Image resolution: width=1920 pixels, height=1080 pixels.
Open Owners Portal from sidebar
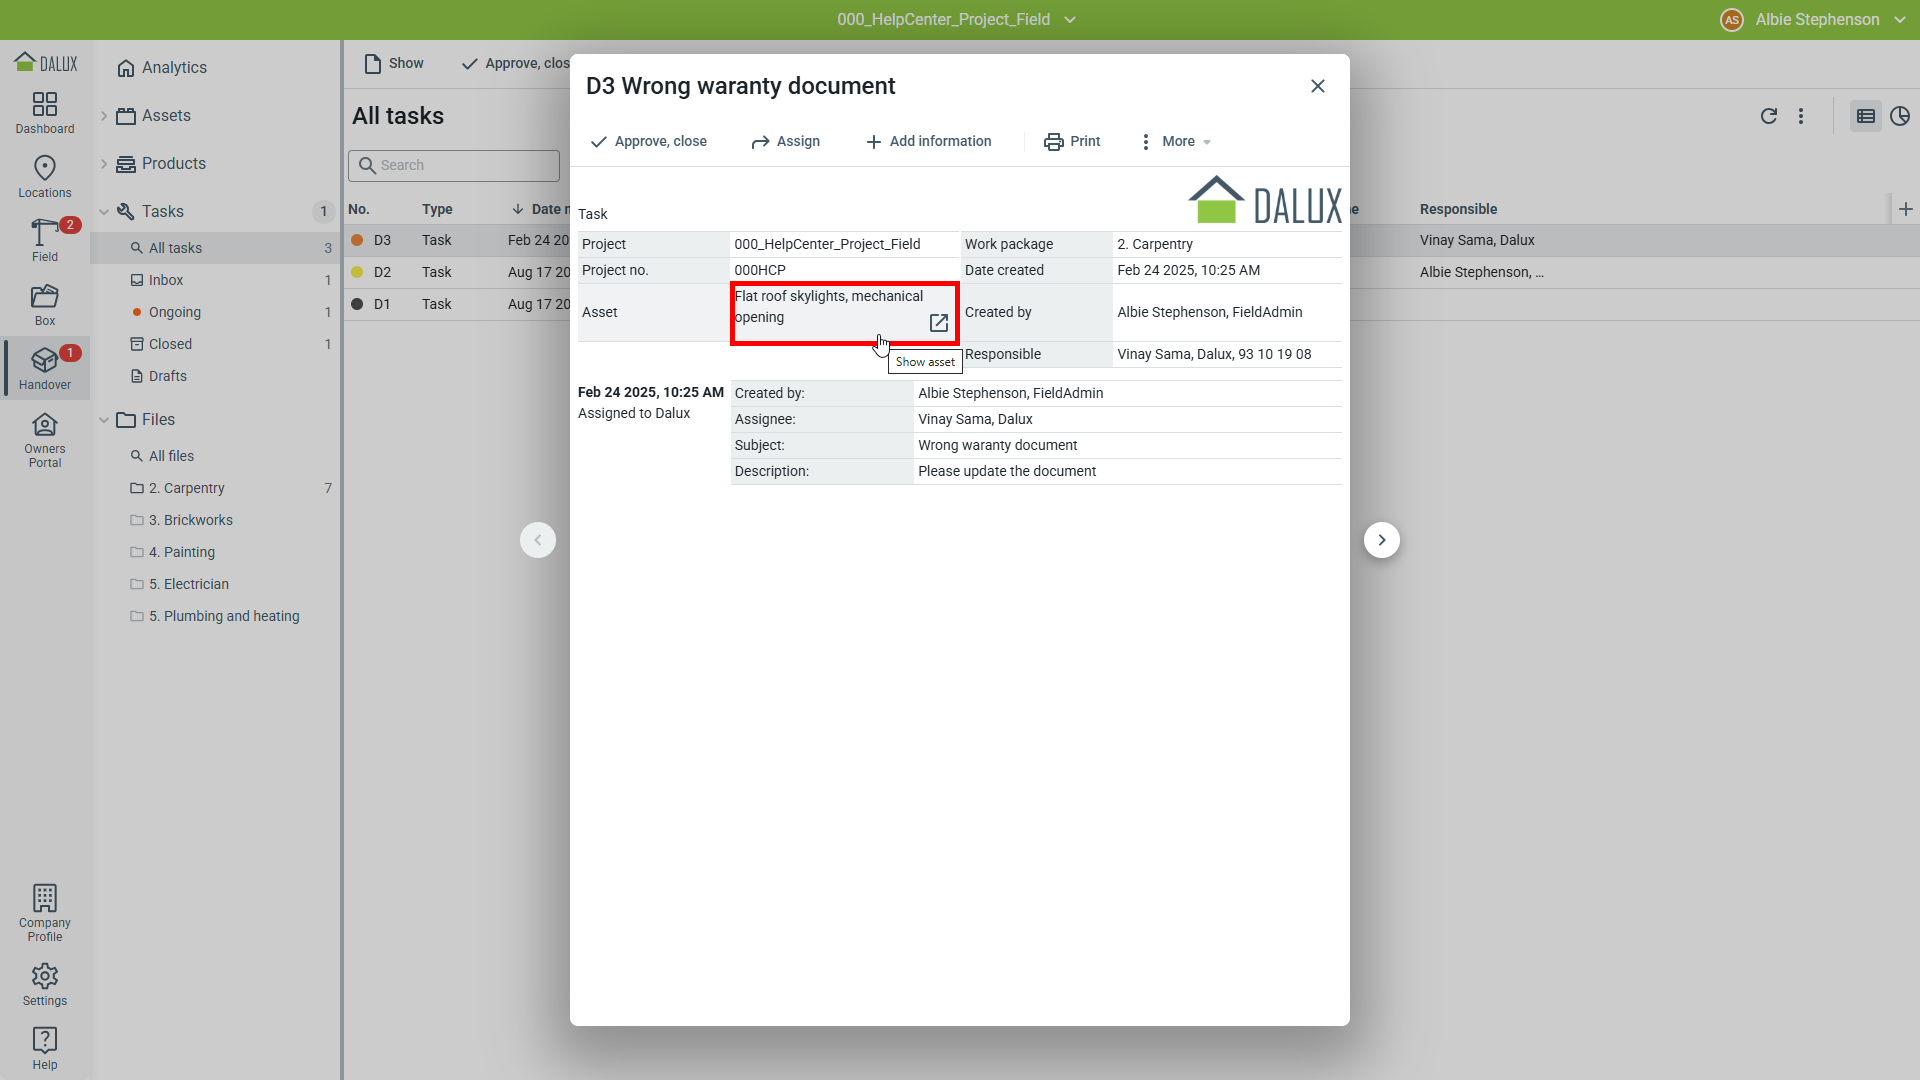tap(45, 440)
